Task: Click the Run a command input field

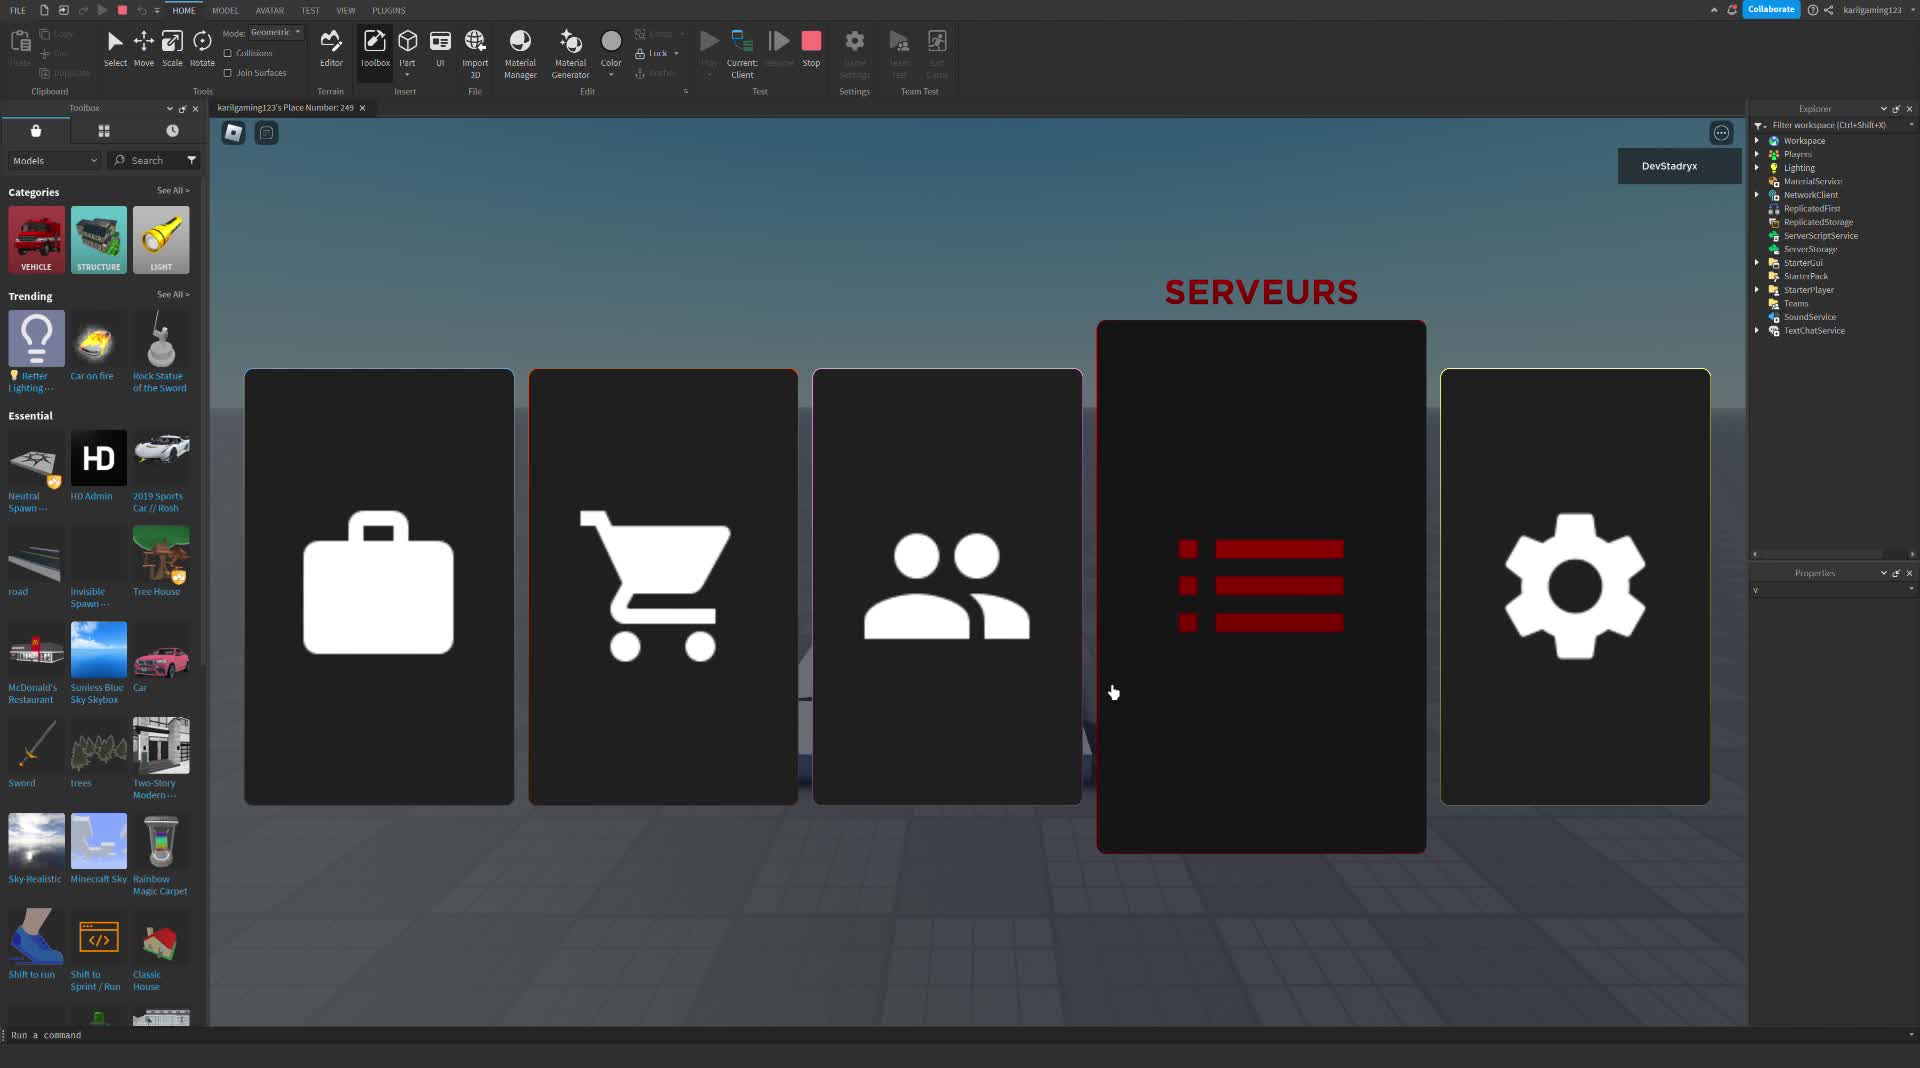Action: (100, 1035)
